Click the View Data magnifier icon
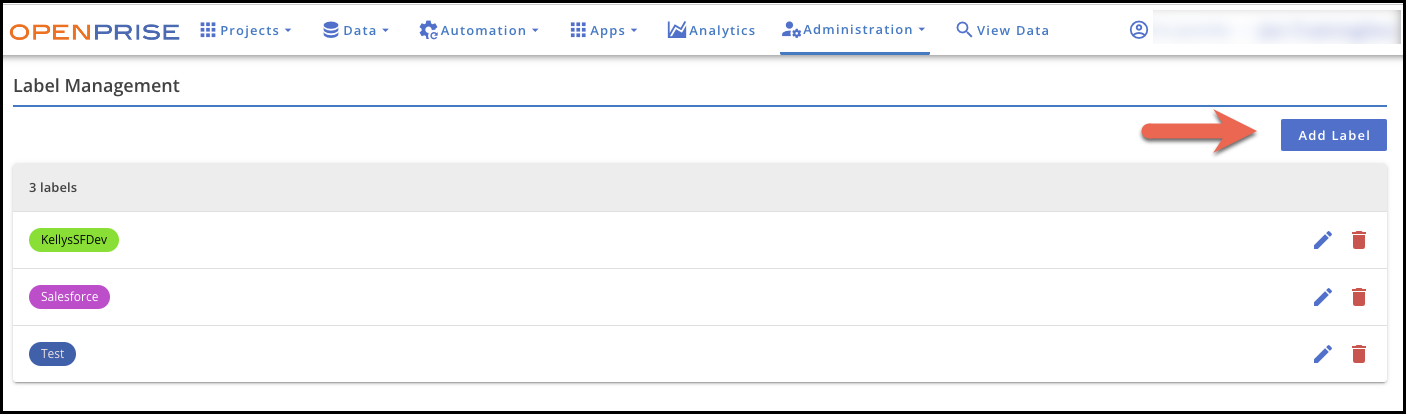This screenshot has height=414, width=1406. 964,30
